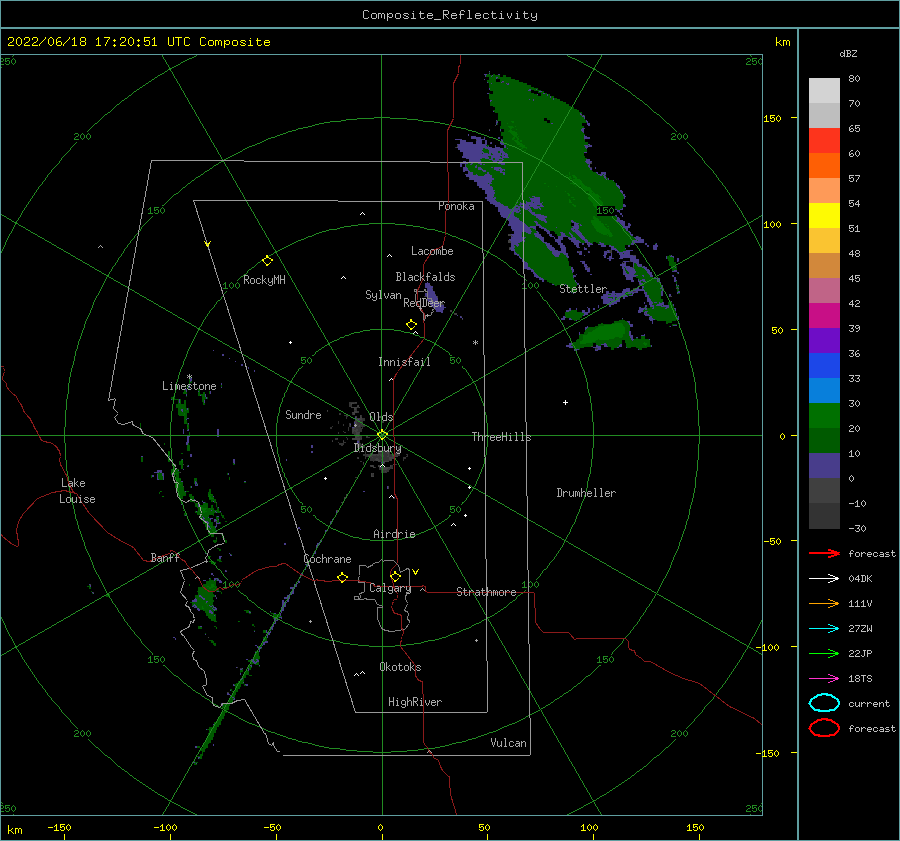This screenshot has height=841, width=900.
Task: Pick the magenta swatch below 42 dBZ
Action: (824, 316)
